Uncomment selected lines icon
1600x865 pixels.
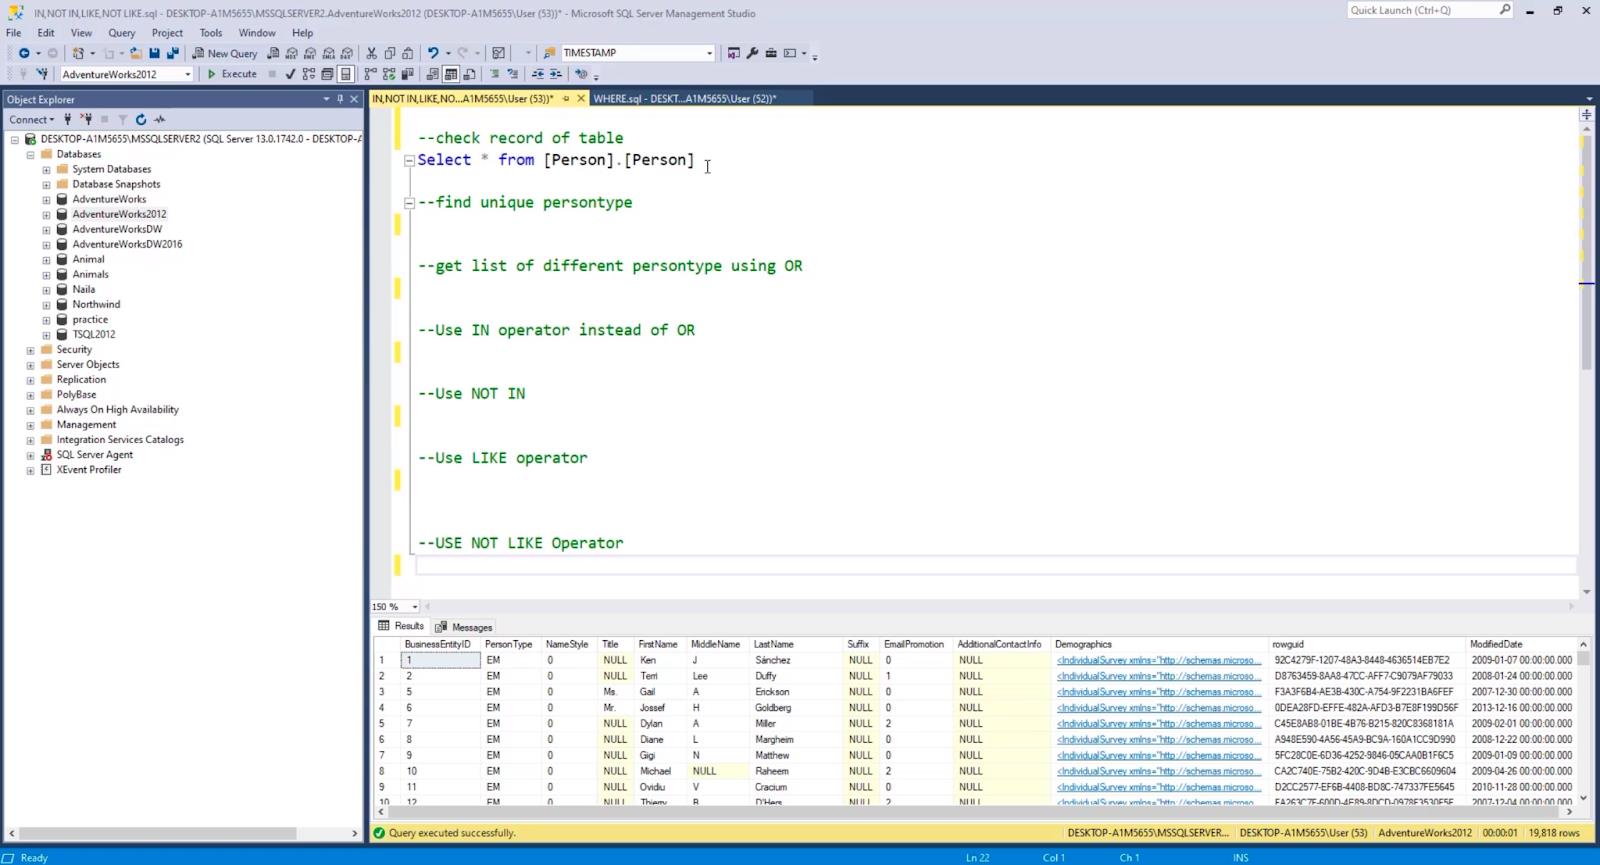[x=513, y=74]
